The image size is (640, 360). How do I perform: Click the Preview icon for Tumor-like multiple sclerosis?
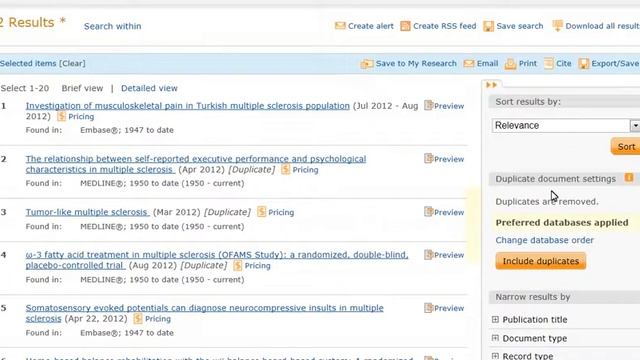point(428,211)
